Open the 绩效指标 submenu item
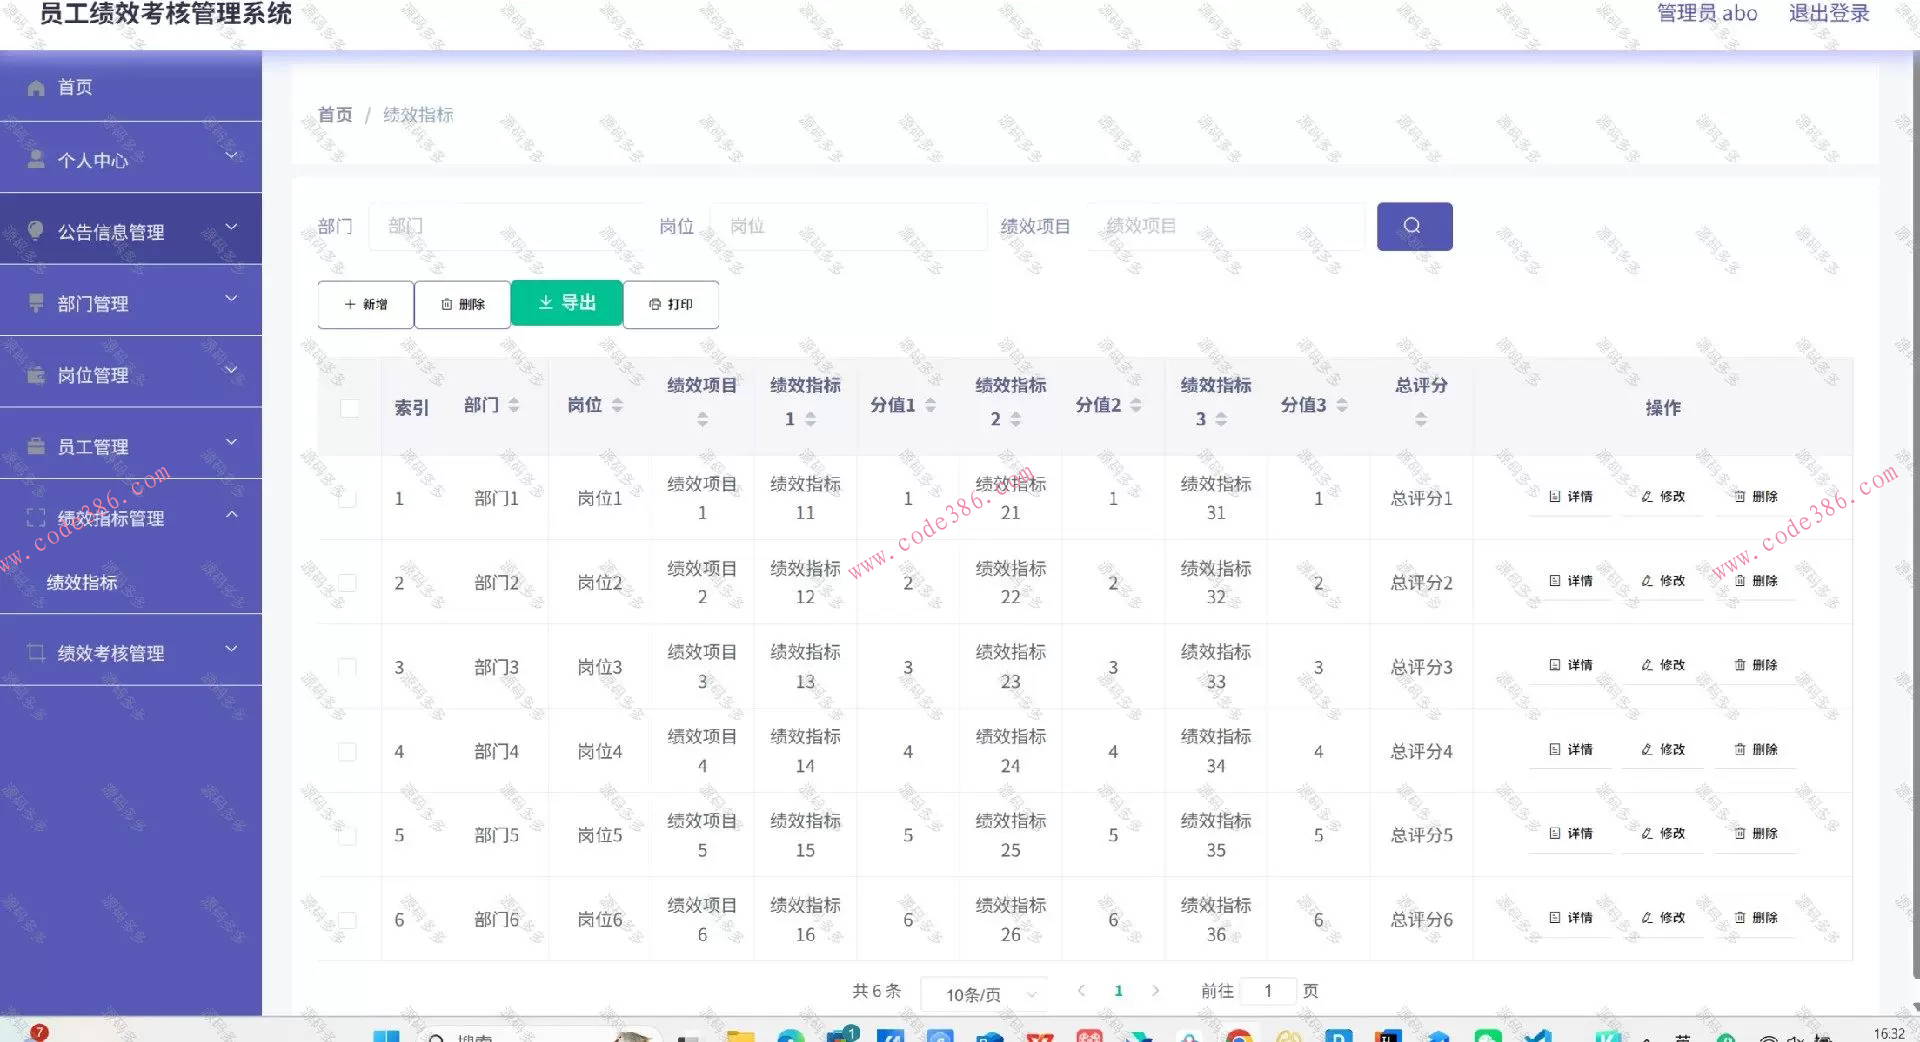This screenshot has width=1920, height=1042. pyautogui.click(x=82, y=582)
